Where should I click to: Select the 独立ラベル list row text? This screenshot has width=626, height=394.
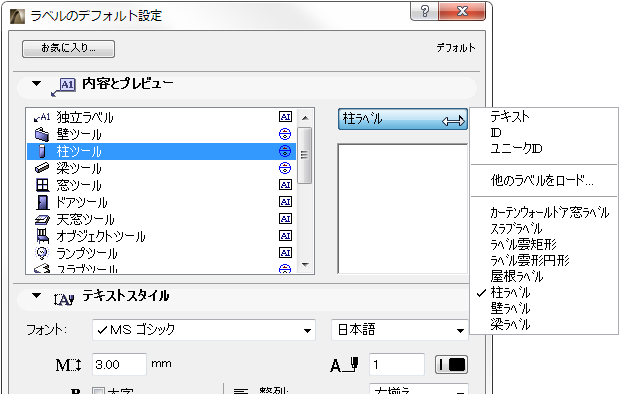85,117
